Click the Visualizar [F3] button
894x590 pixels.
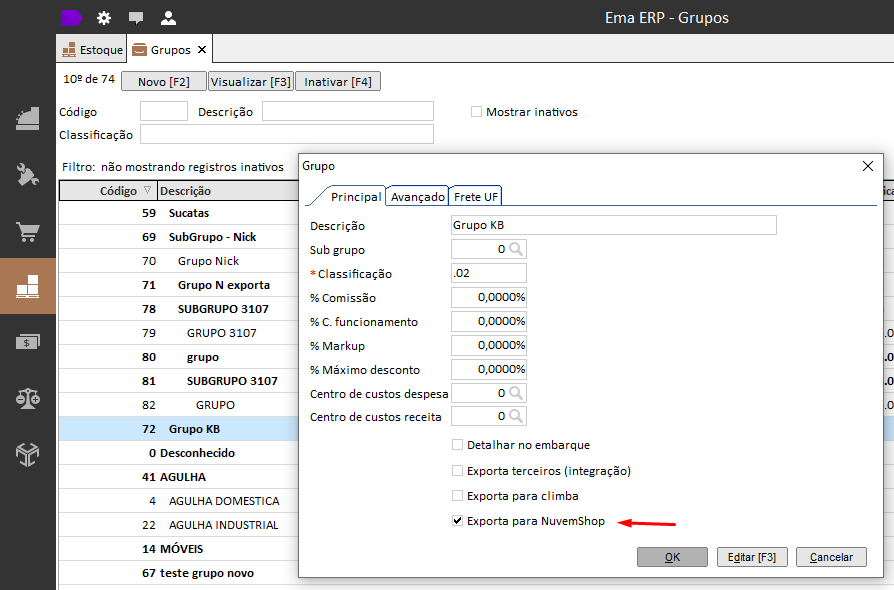click(x=251, y=82)
